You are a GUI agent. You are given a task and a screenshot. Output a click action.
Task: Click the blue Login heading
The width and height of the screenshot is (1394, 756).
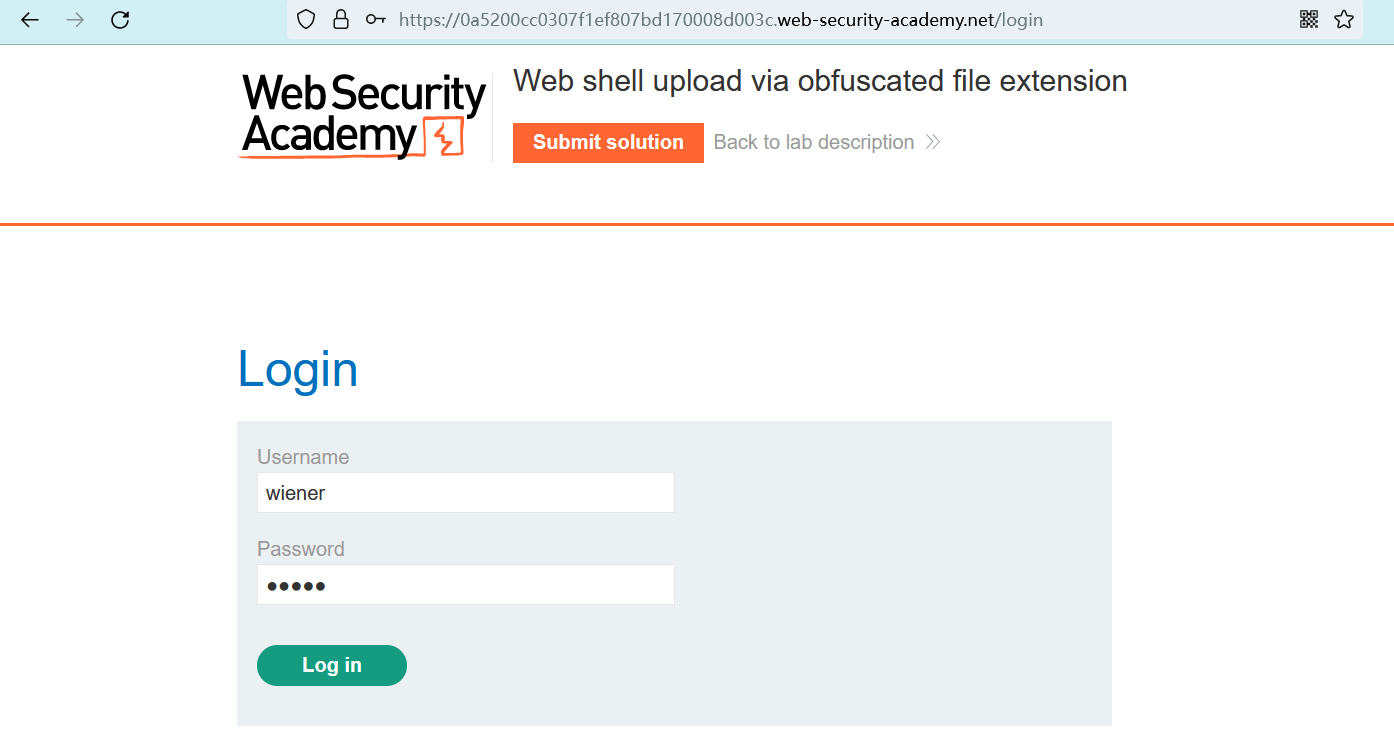(298, 369)
